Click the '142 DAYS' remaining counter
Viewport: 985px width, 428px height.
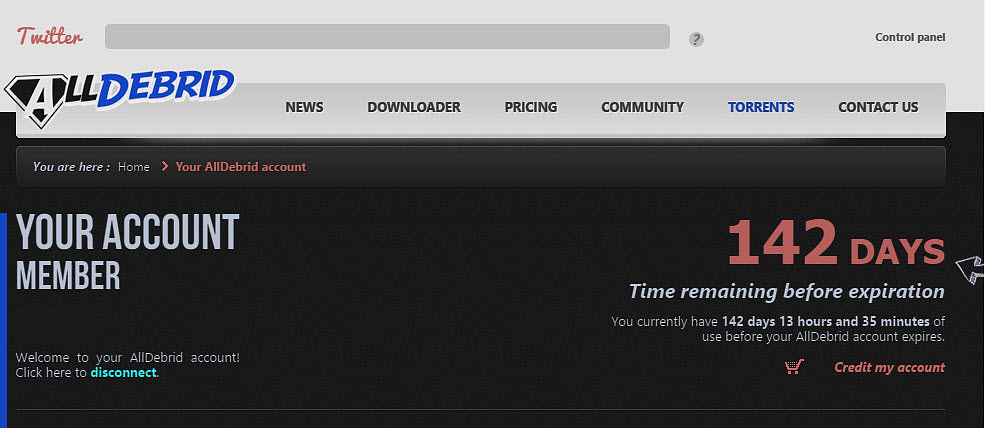pyautogui.click(x=835, y=245)
